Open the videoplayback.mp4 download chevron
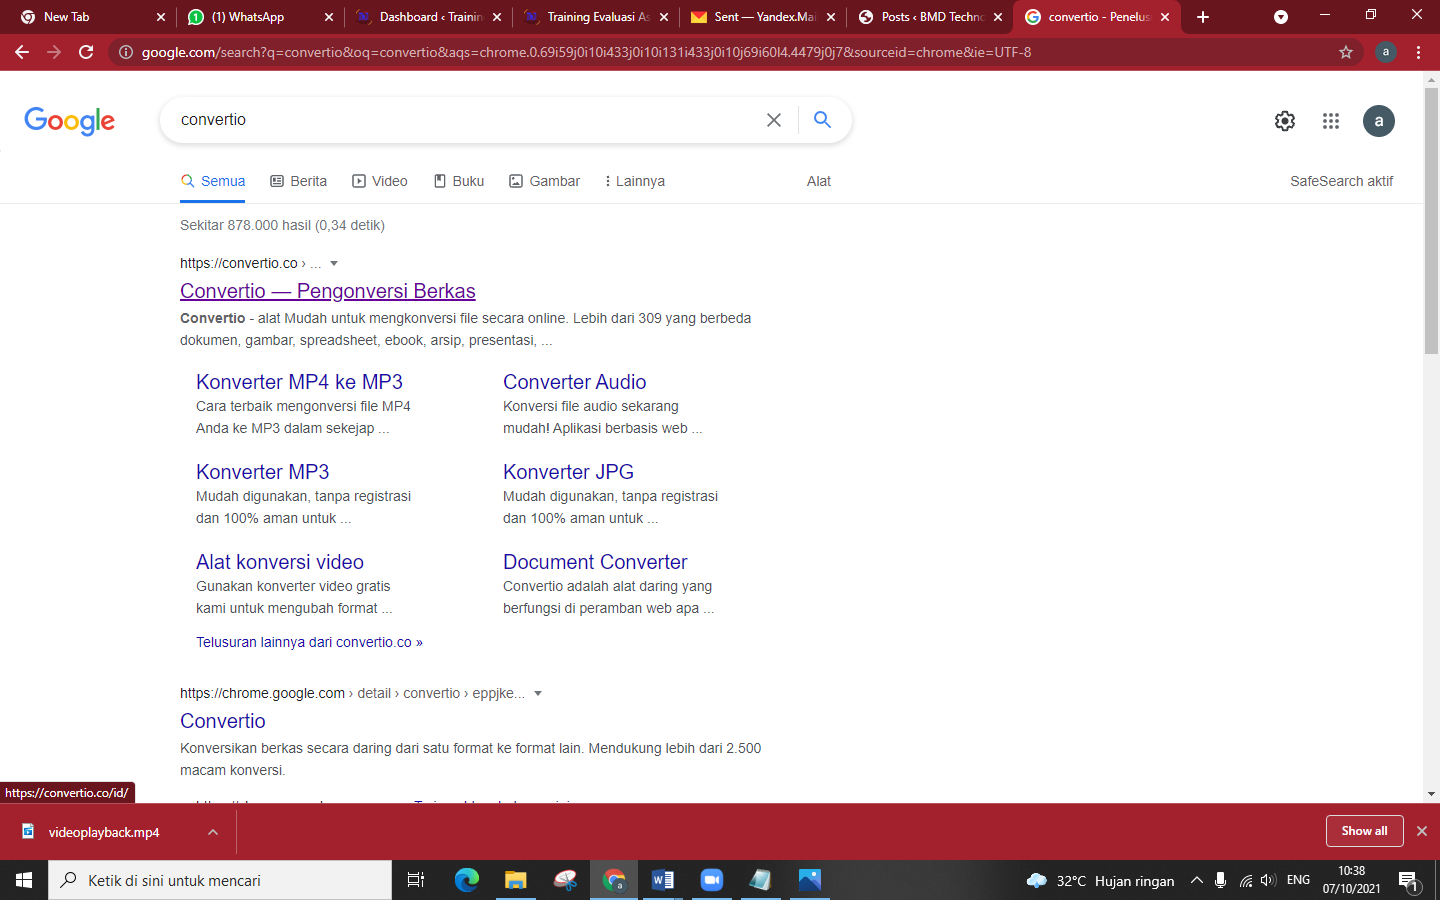 click(211, 831)
